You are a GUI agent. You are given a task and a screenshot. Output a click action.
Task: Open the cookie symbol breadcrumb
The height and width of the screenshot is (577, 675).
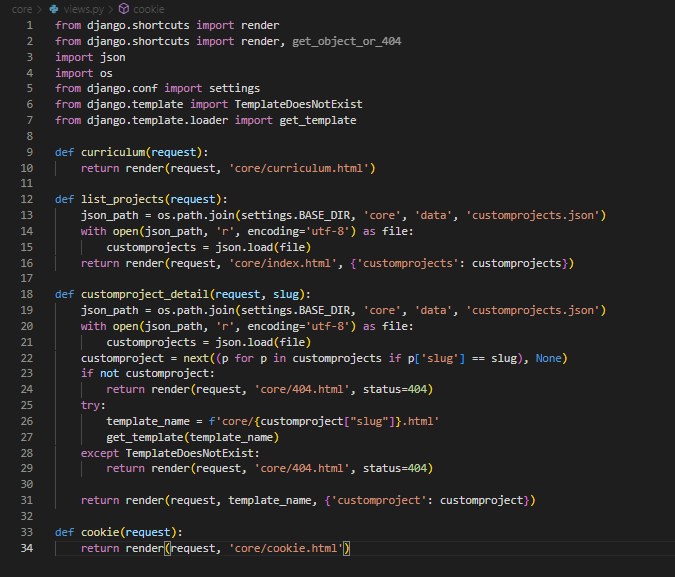[x=150, y=7]
